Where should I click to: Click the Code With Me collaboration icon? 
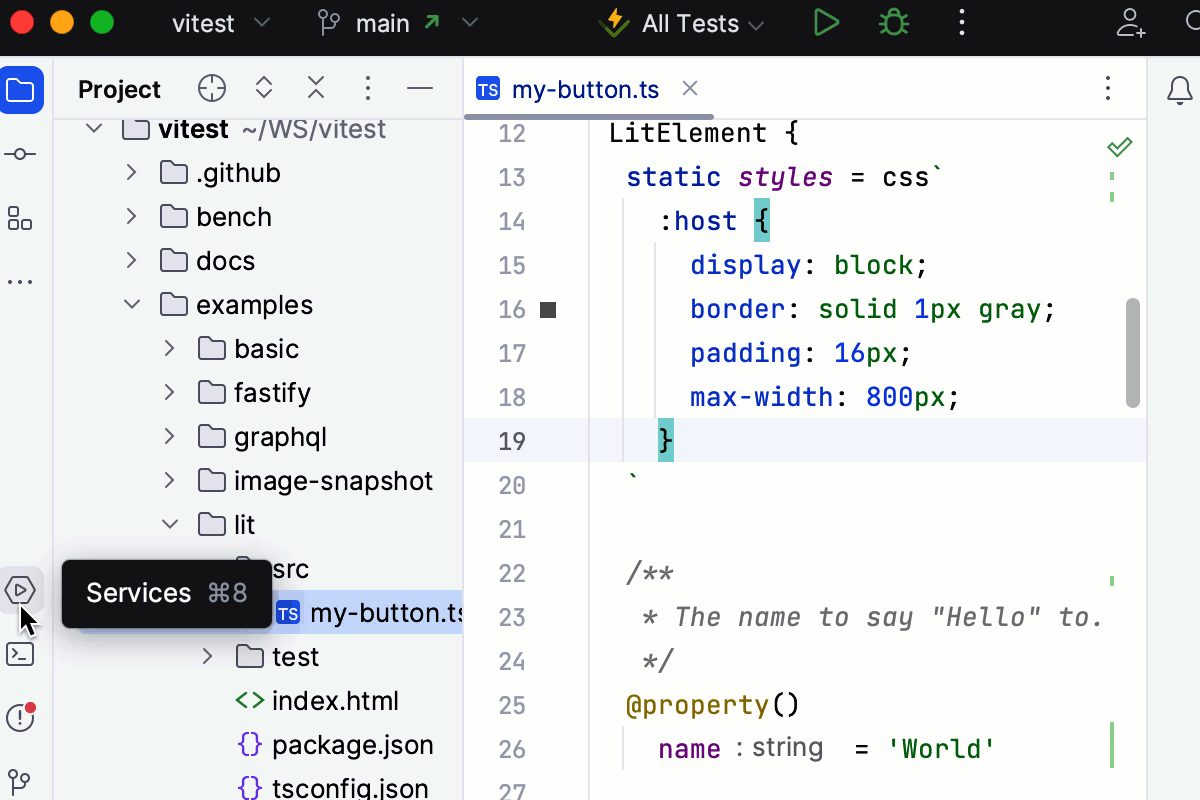(1131, 24)
